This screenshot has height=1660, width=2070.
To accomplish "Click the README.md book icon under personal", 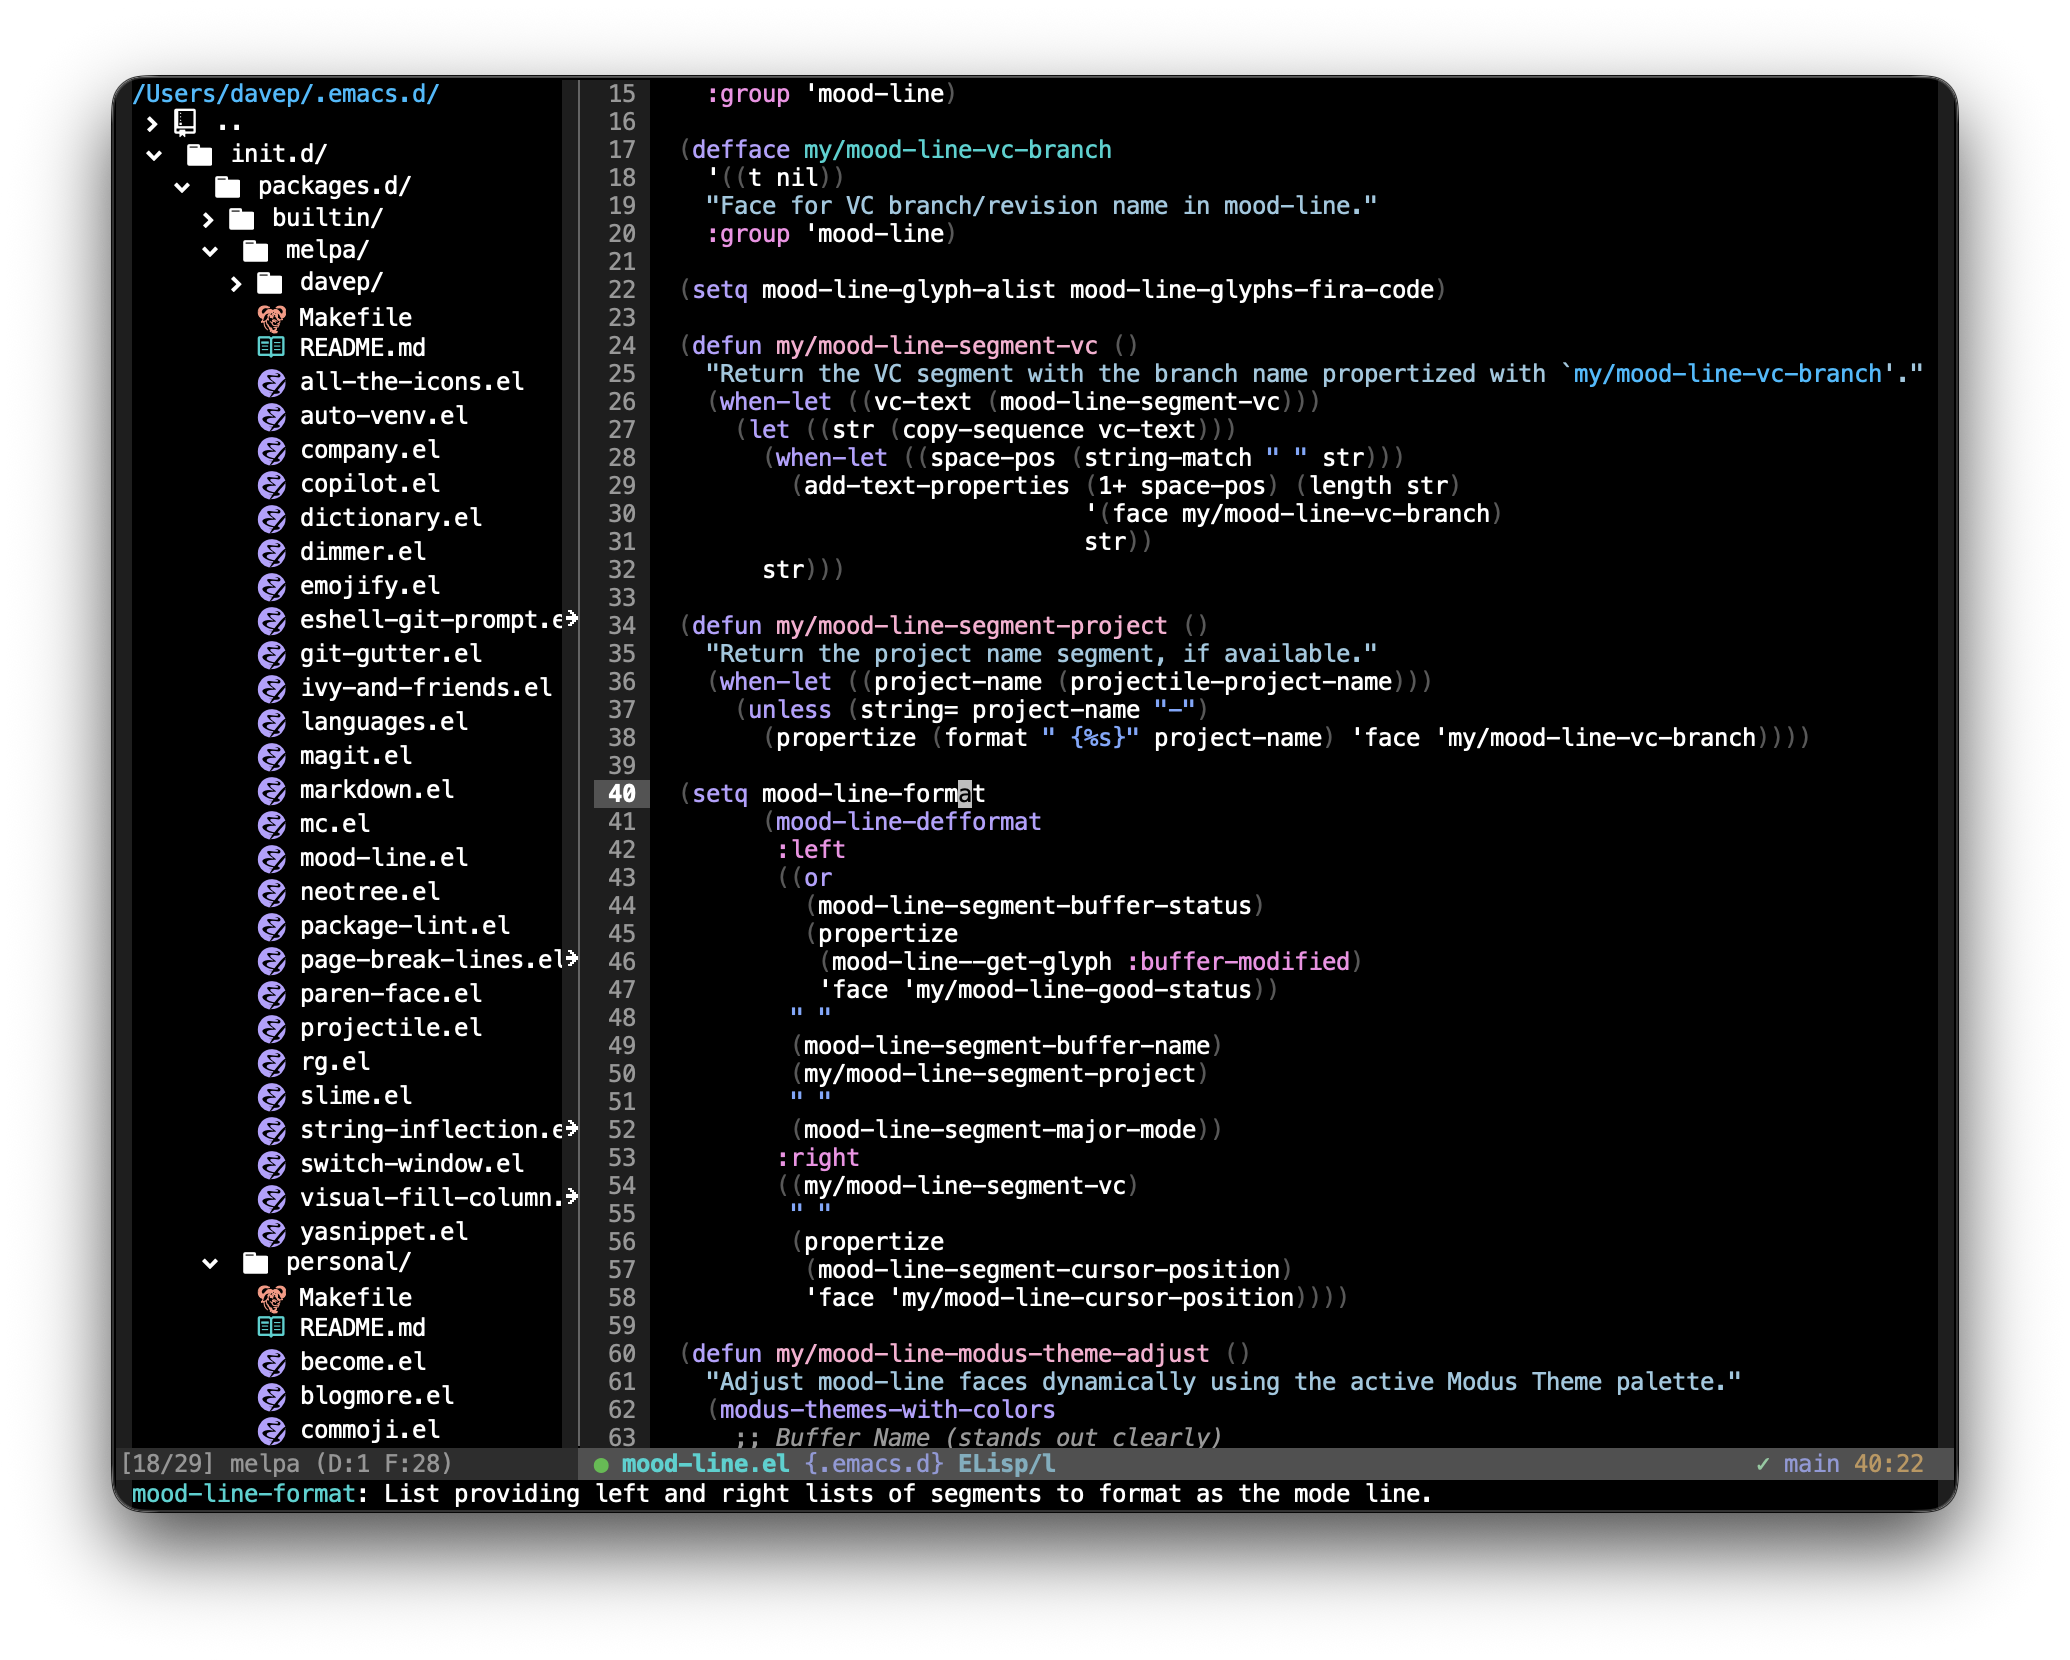I will pos(271,1327).
